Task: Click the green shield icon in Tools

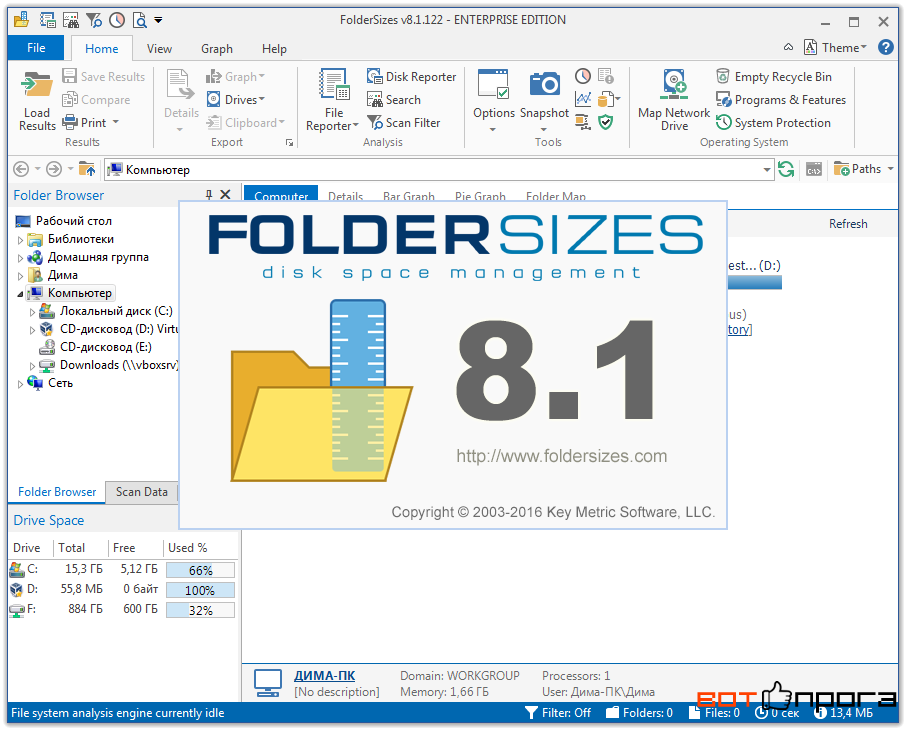Action: point(606,122)
